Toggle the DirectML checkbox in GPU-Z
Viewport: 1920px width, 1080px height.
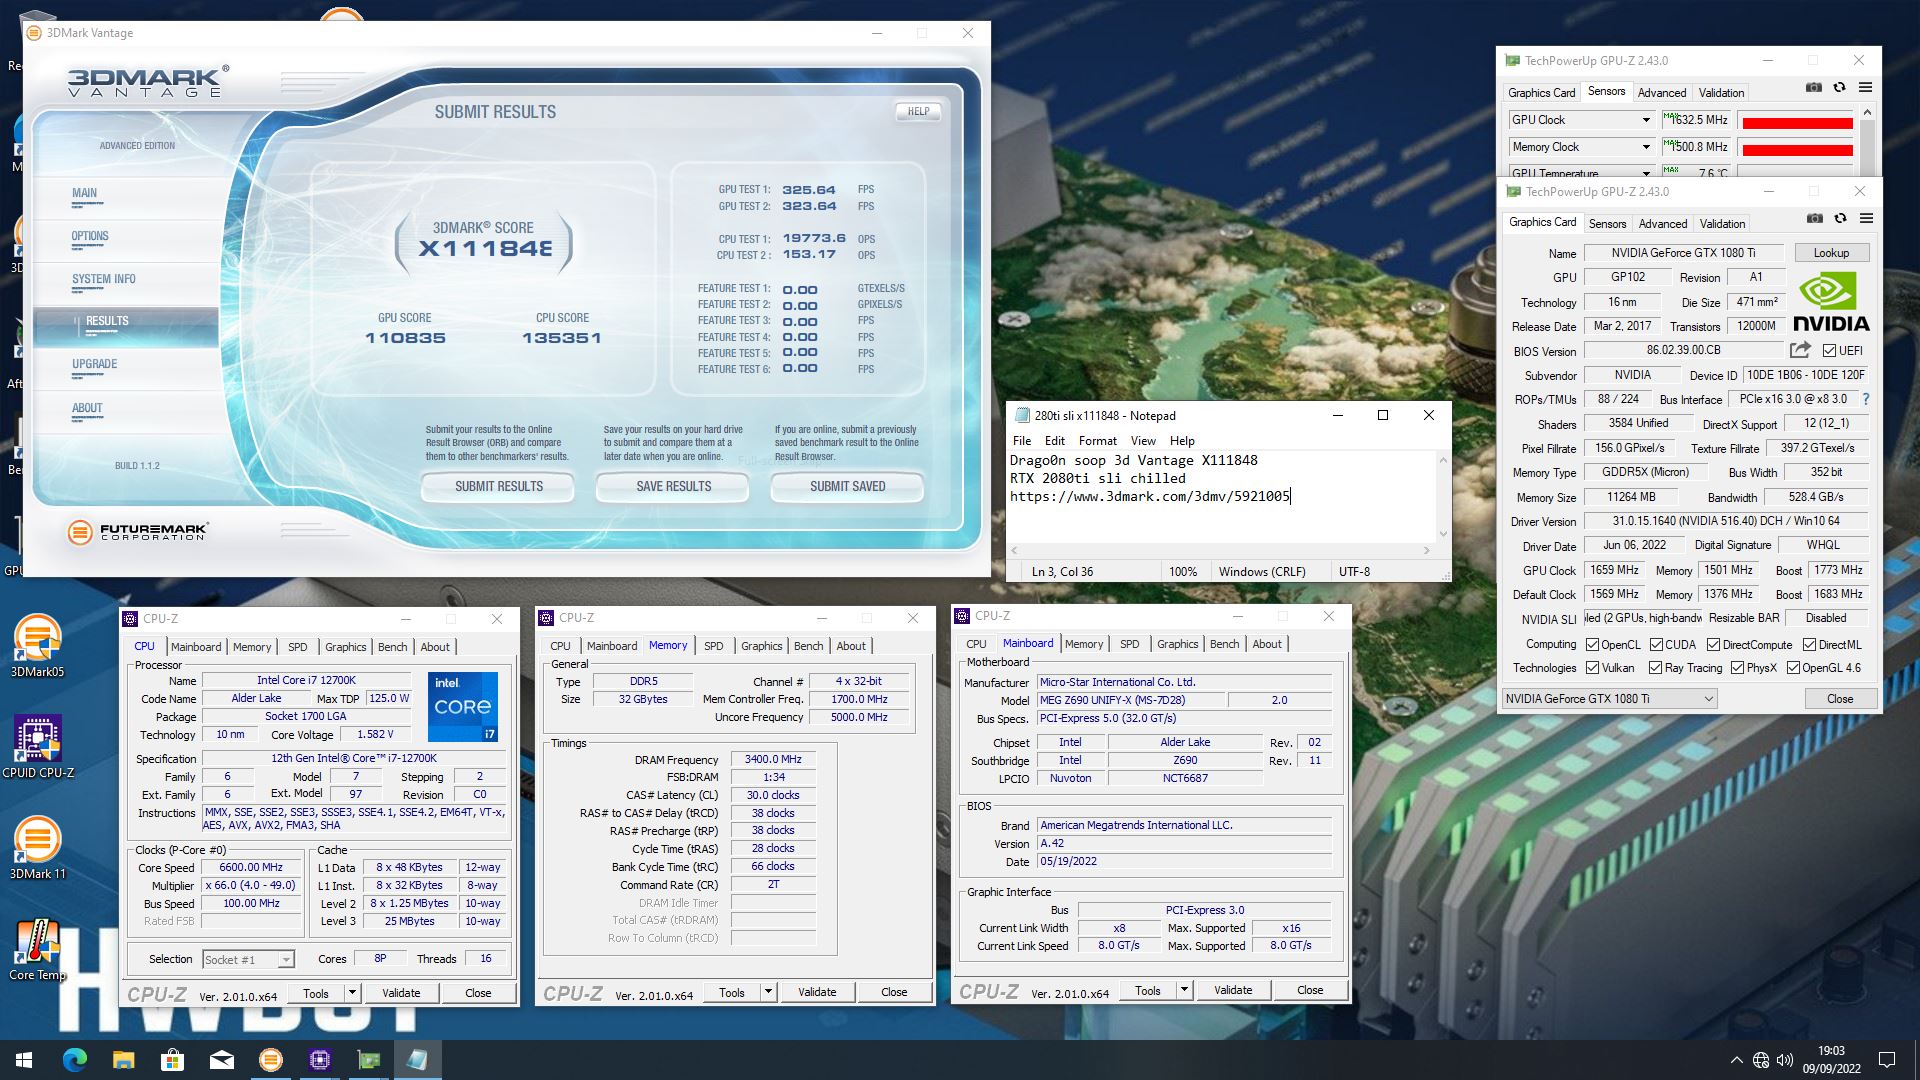coord(1809,644)
